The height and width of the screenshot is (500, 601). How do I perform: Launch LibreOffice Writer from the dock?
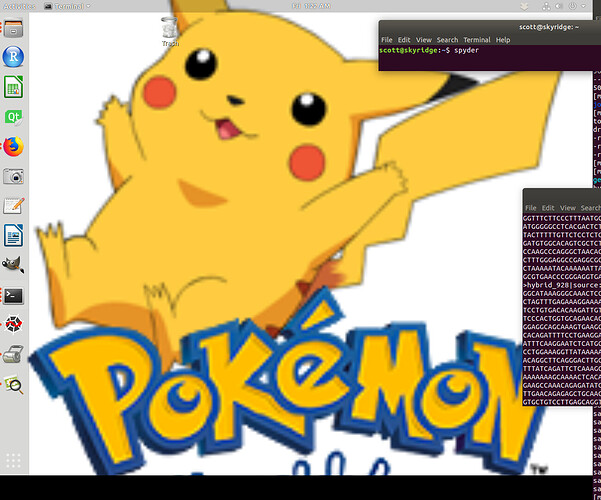pos(13,235)
